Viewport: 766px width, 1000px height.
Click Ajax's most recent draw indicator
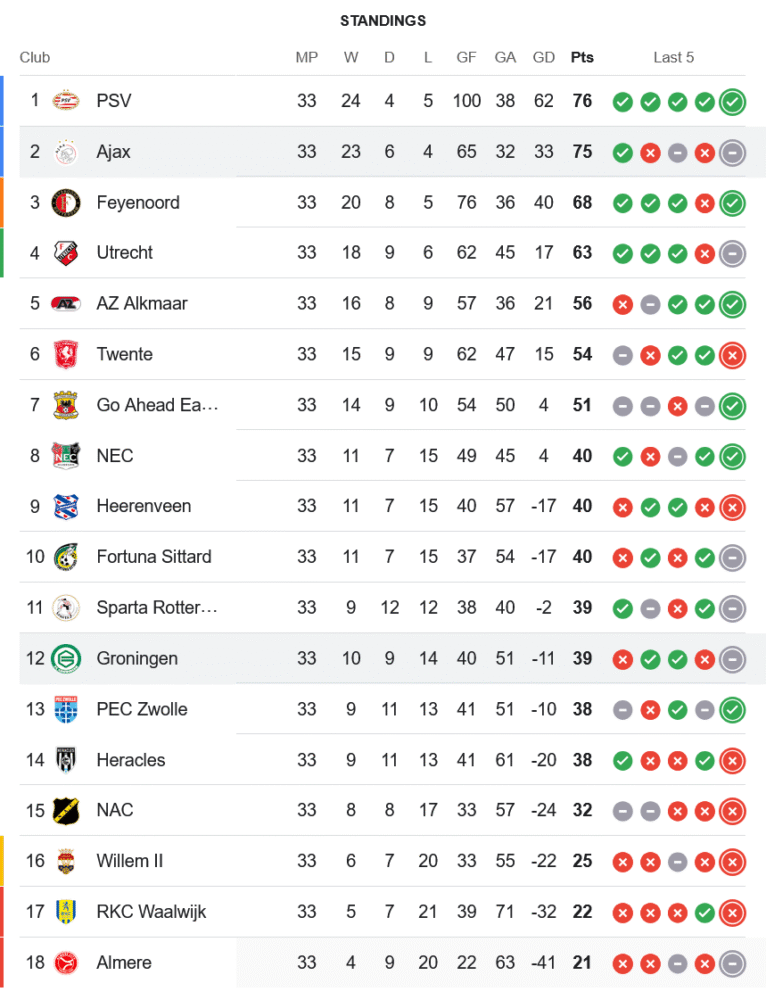click(733, 152)
